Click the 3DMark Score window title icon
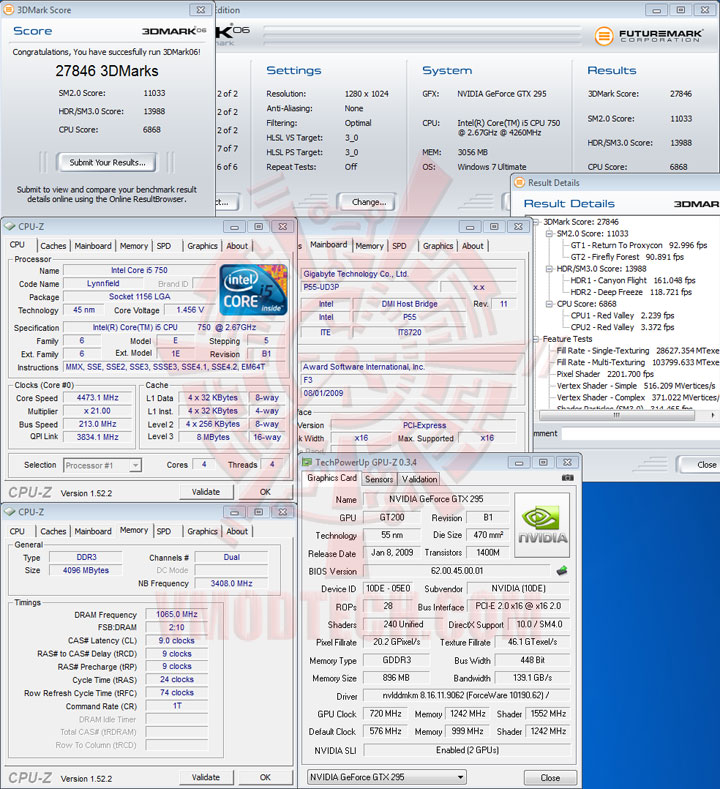The height and width of the screenshot is (789, 720). point(8,10)
